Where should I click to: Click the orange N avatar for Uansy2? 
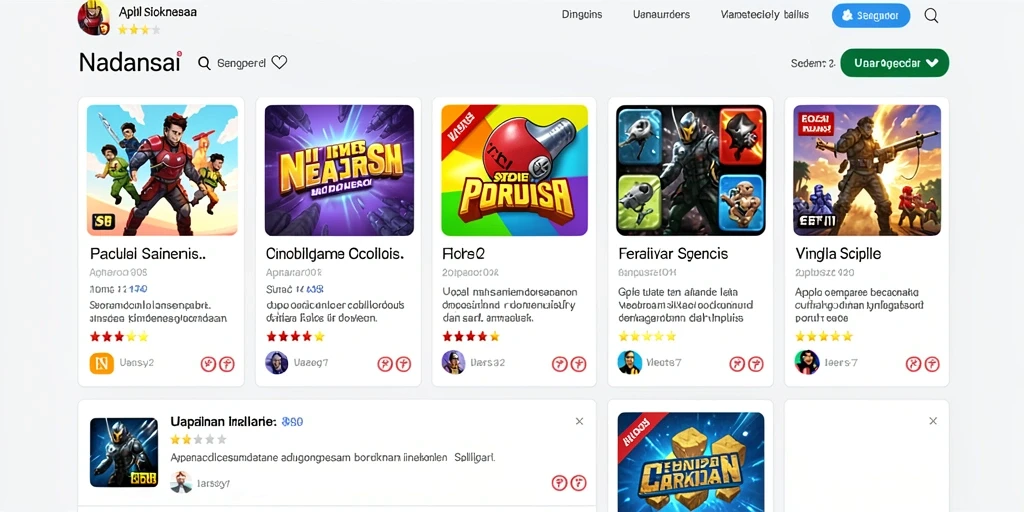tap(101, 363)
